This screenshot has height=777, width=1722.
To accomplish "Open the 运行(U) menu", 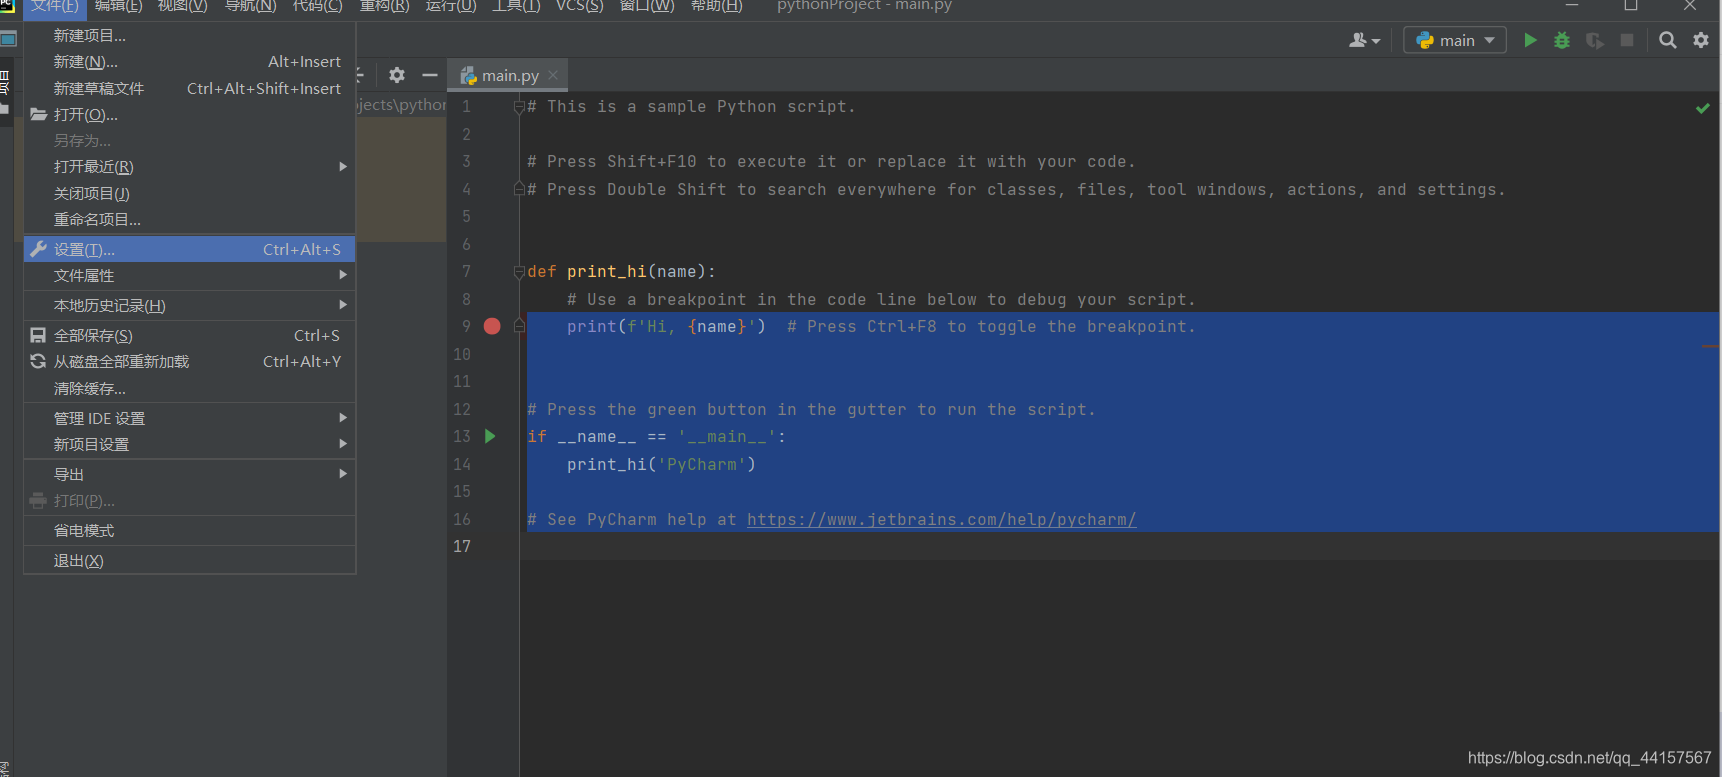I will pos(450,6).
